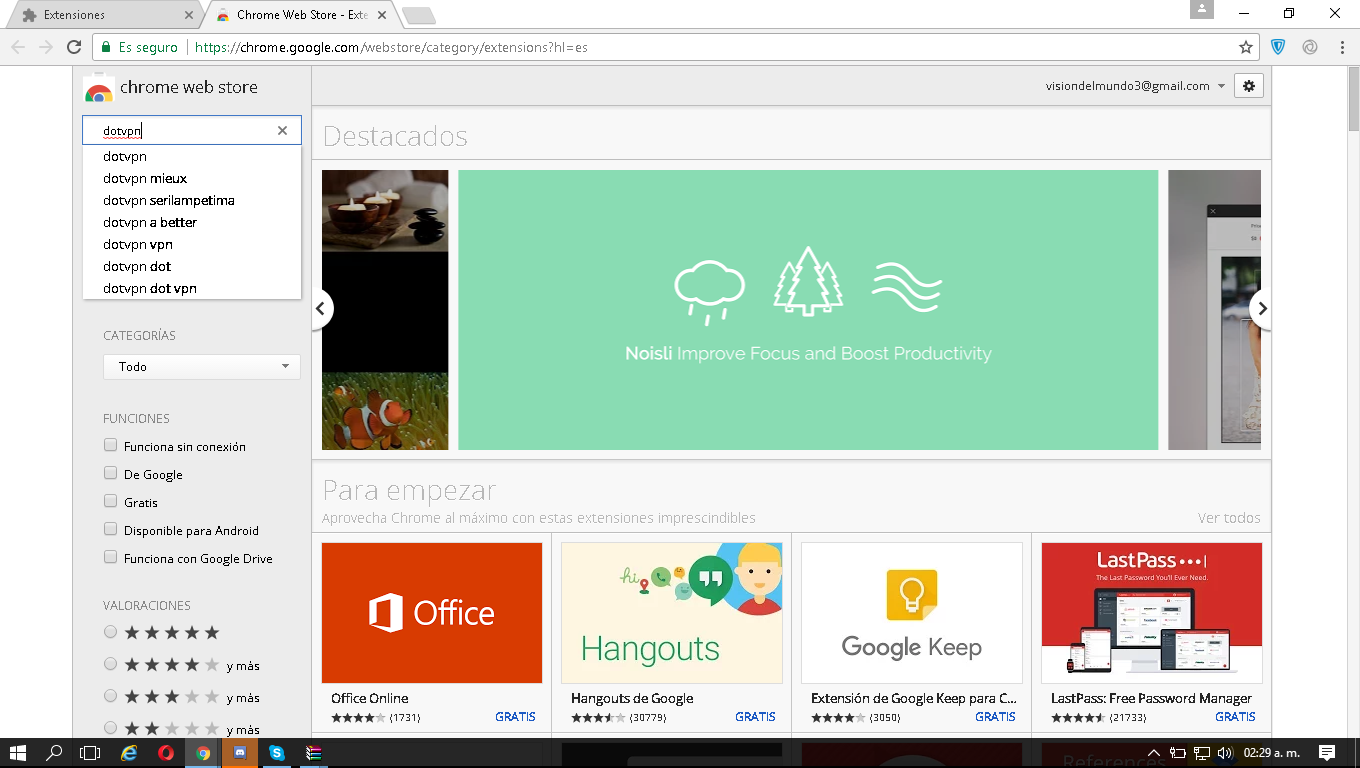Screen dimensions: 1360x768
Task: Select the Chrome Web Store tab
Action: [300, 15]
